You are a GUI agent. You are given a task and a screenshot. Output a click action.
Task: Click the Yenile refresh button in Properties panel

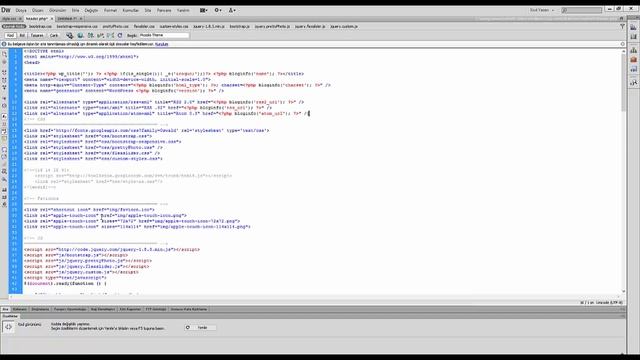coord(200,327)
